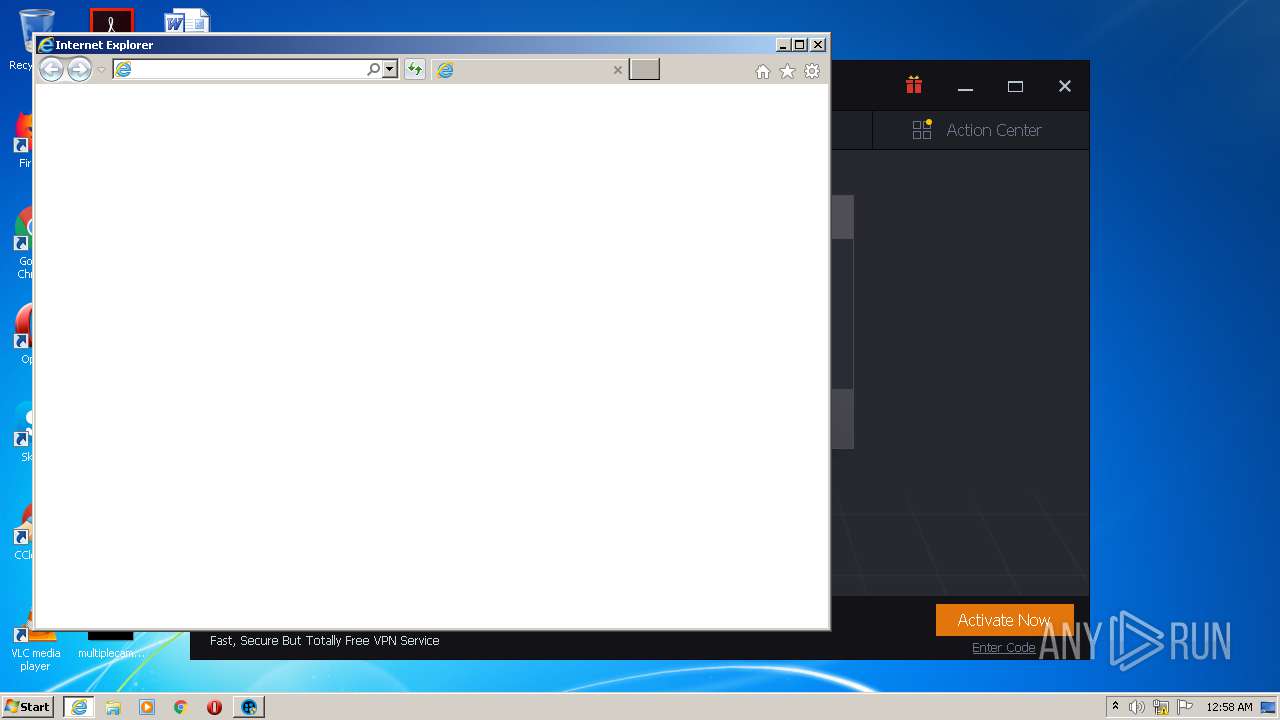Maximize the Internet Explorer window
This screenshot has width=1280, height=720.
pos(800,45)
